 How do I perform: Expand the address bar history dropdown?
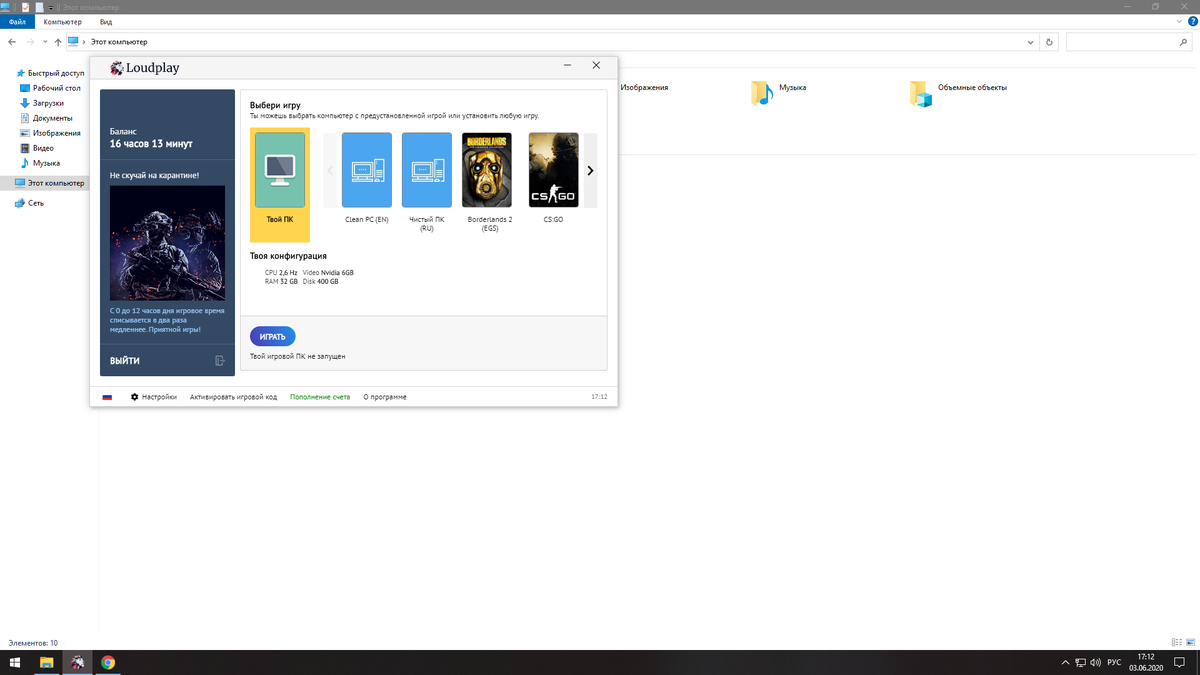click(1031, 42)
